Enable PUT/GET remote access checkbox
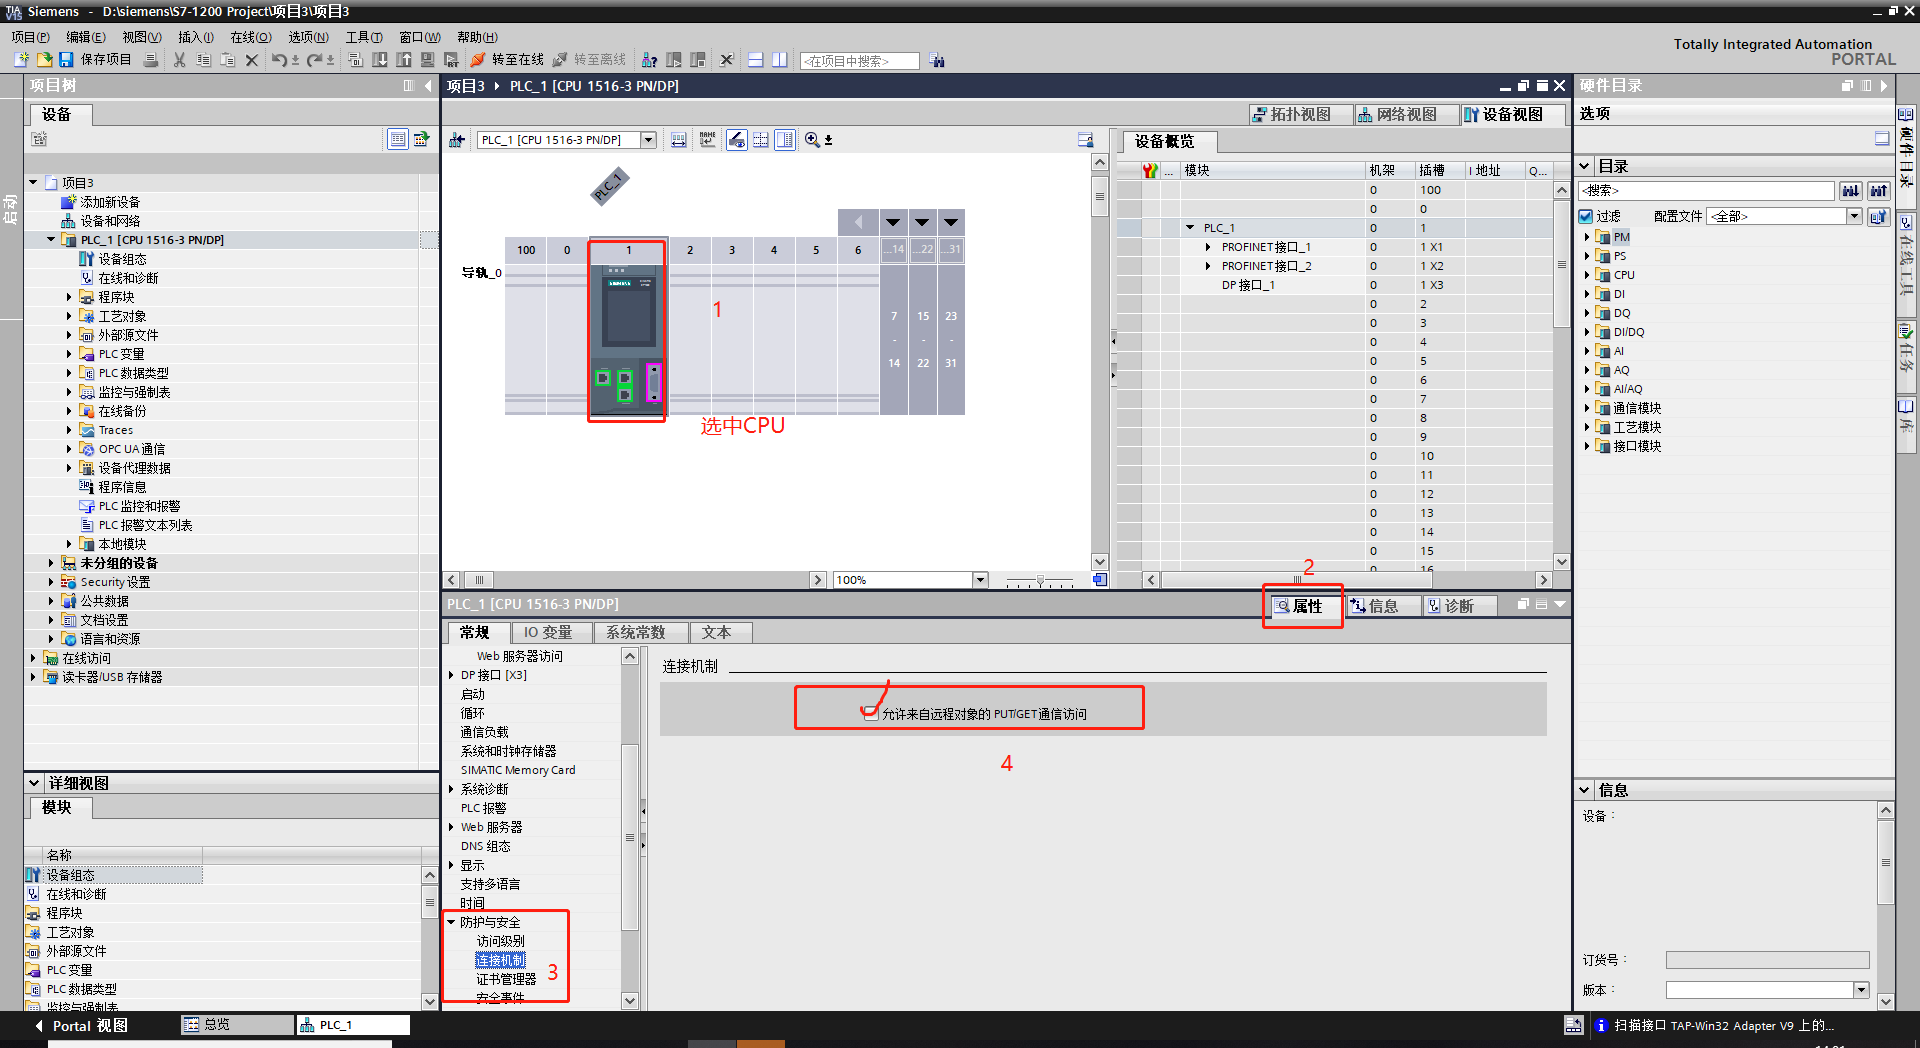This screenshot has height=1048, width=1920. (871, 714)
